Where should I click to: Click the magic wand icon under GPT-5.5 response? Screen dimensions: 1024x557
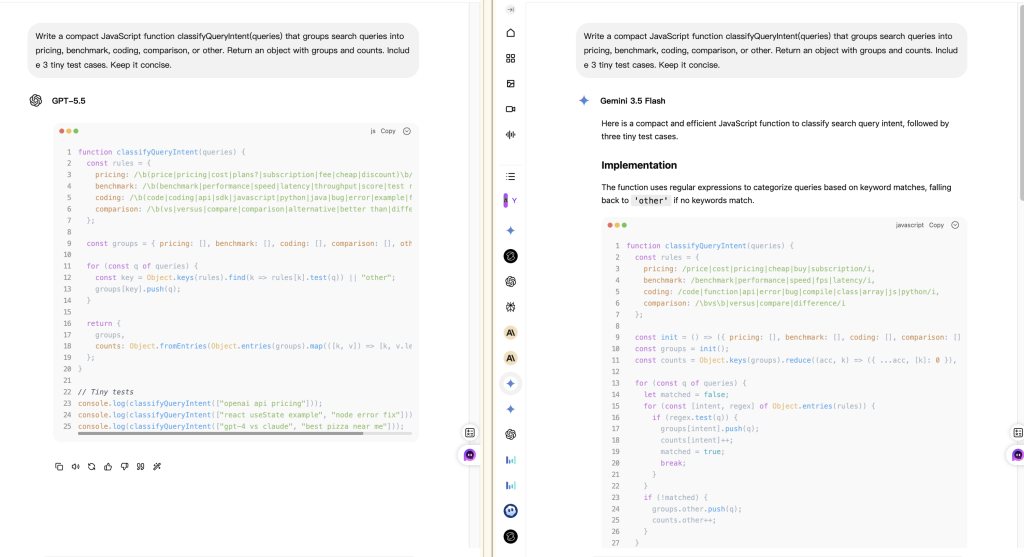[157, 467]
